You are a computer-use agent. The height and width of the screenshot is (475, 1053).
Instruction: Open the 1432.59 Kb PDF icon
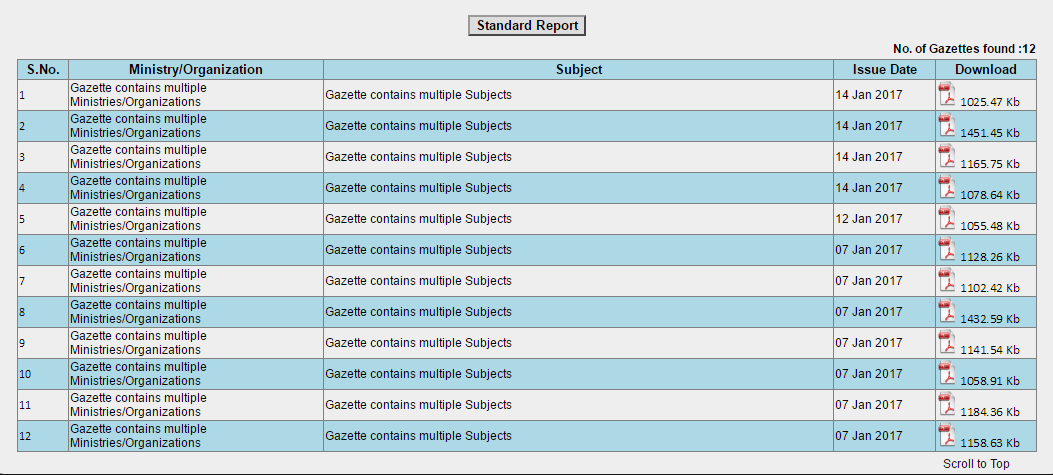click(946, 310)
